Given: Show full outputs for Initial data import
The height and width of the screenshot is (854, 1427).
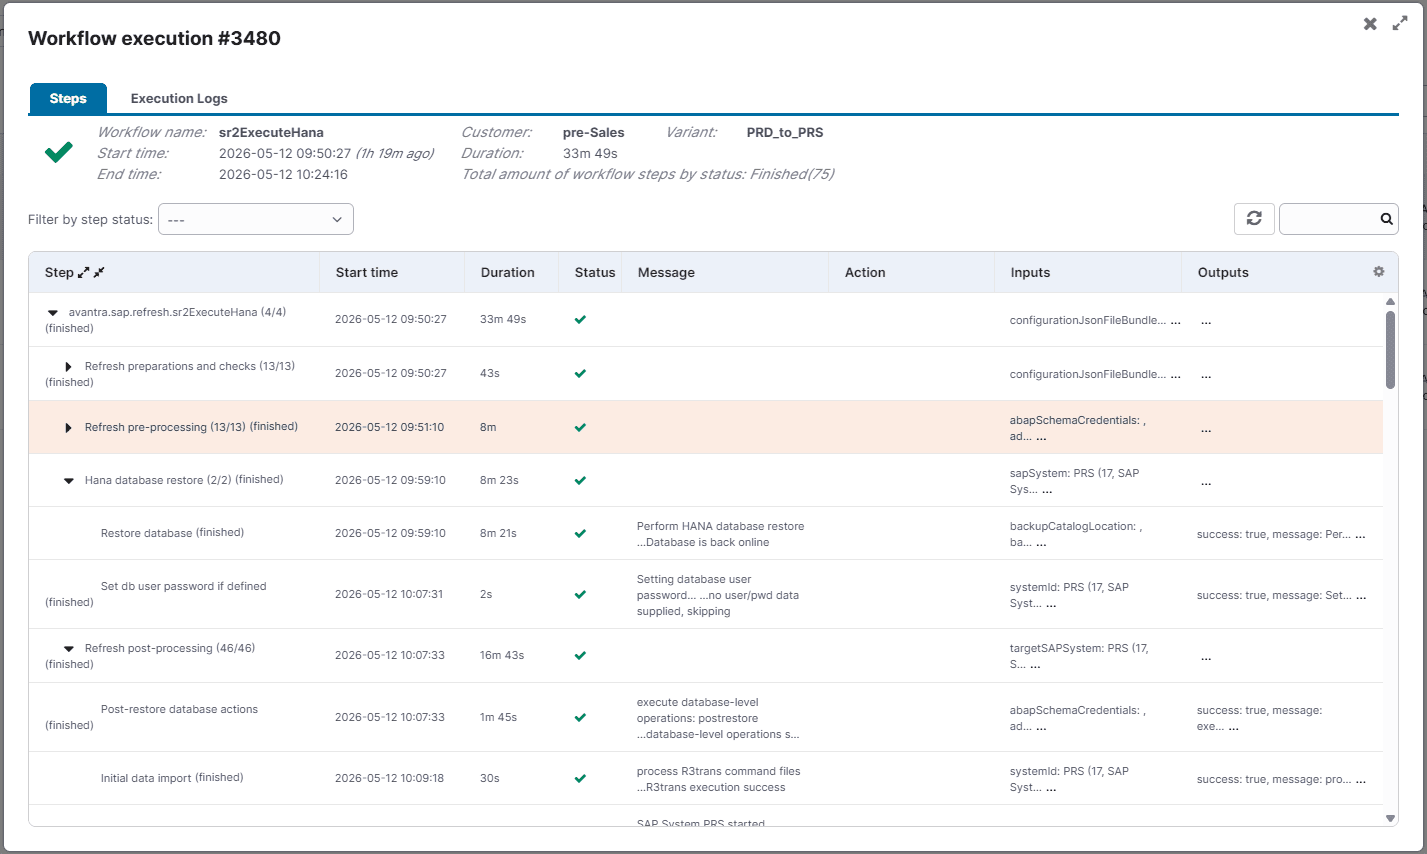Looking at the screenshot, I should point(1360,780).
